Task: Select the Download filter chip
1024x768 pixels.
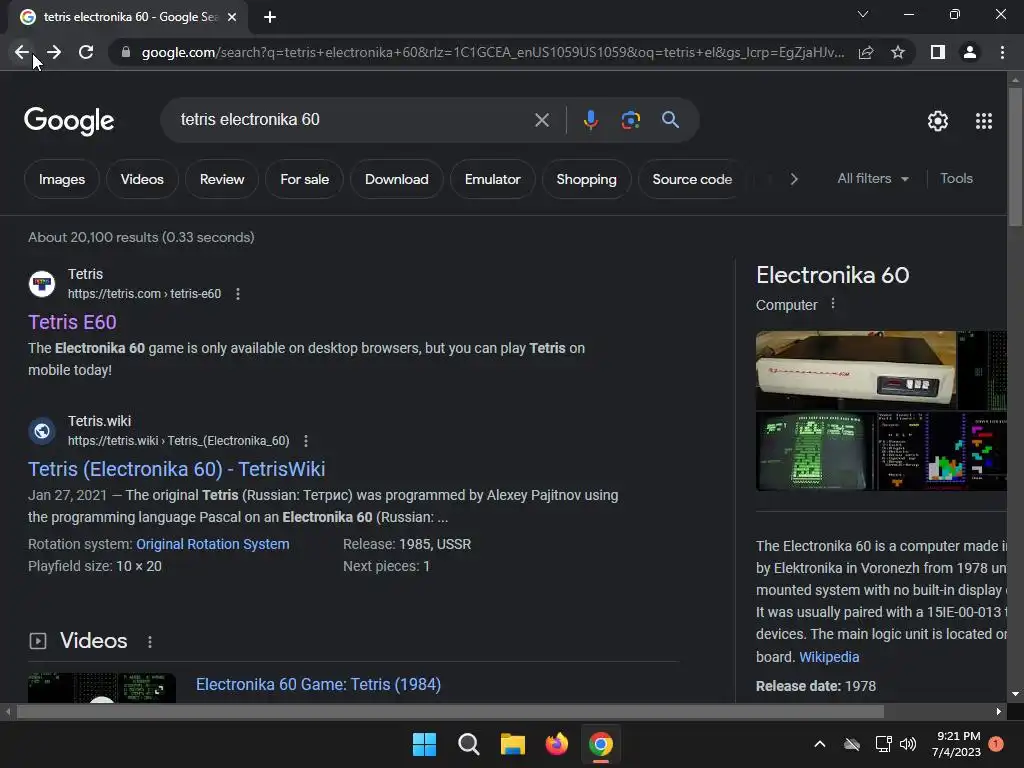Action: click(x=396, y=179)
